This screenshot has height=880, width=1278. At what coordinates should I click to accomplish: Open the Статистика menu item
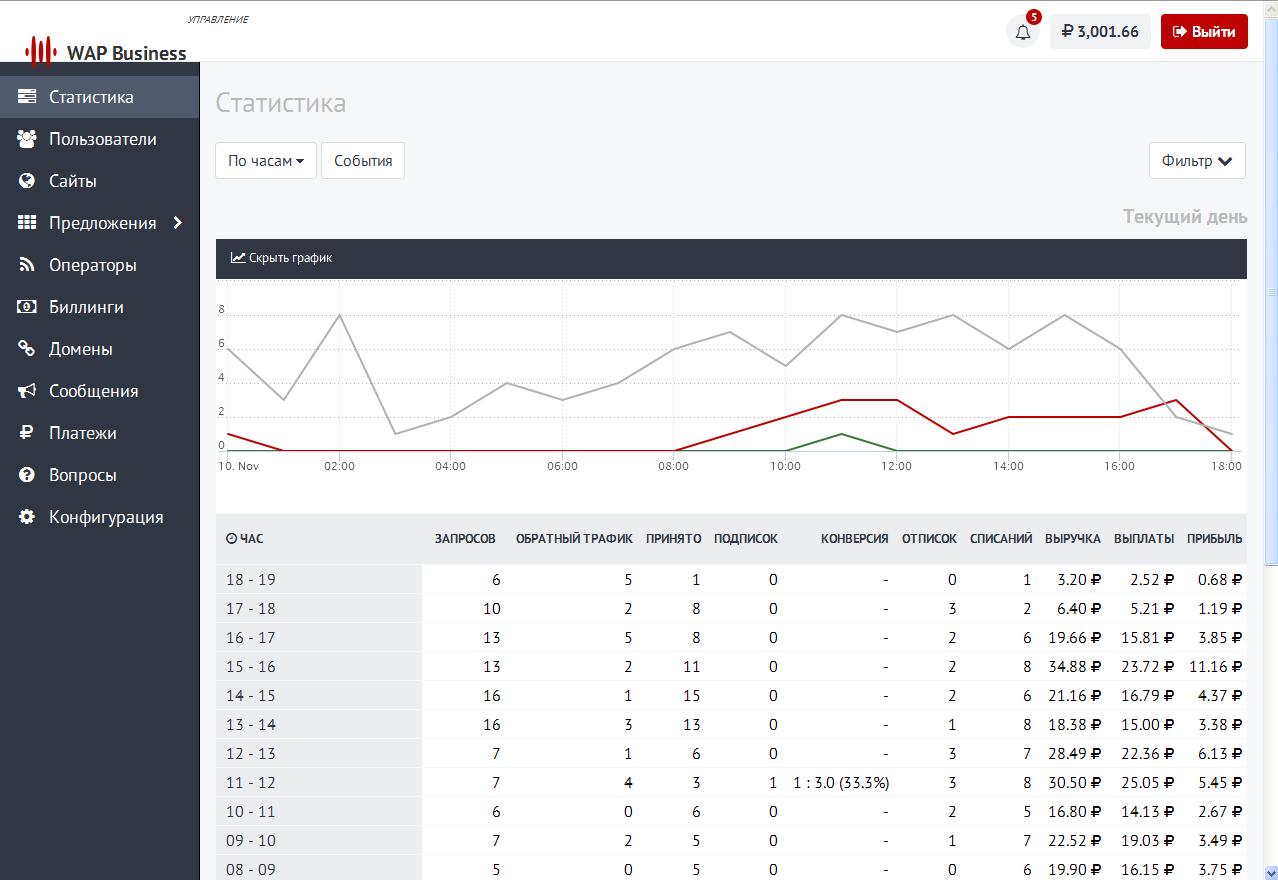point(91,97)
